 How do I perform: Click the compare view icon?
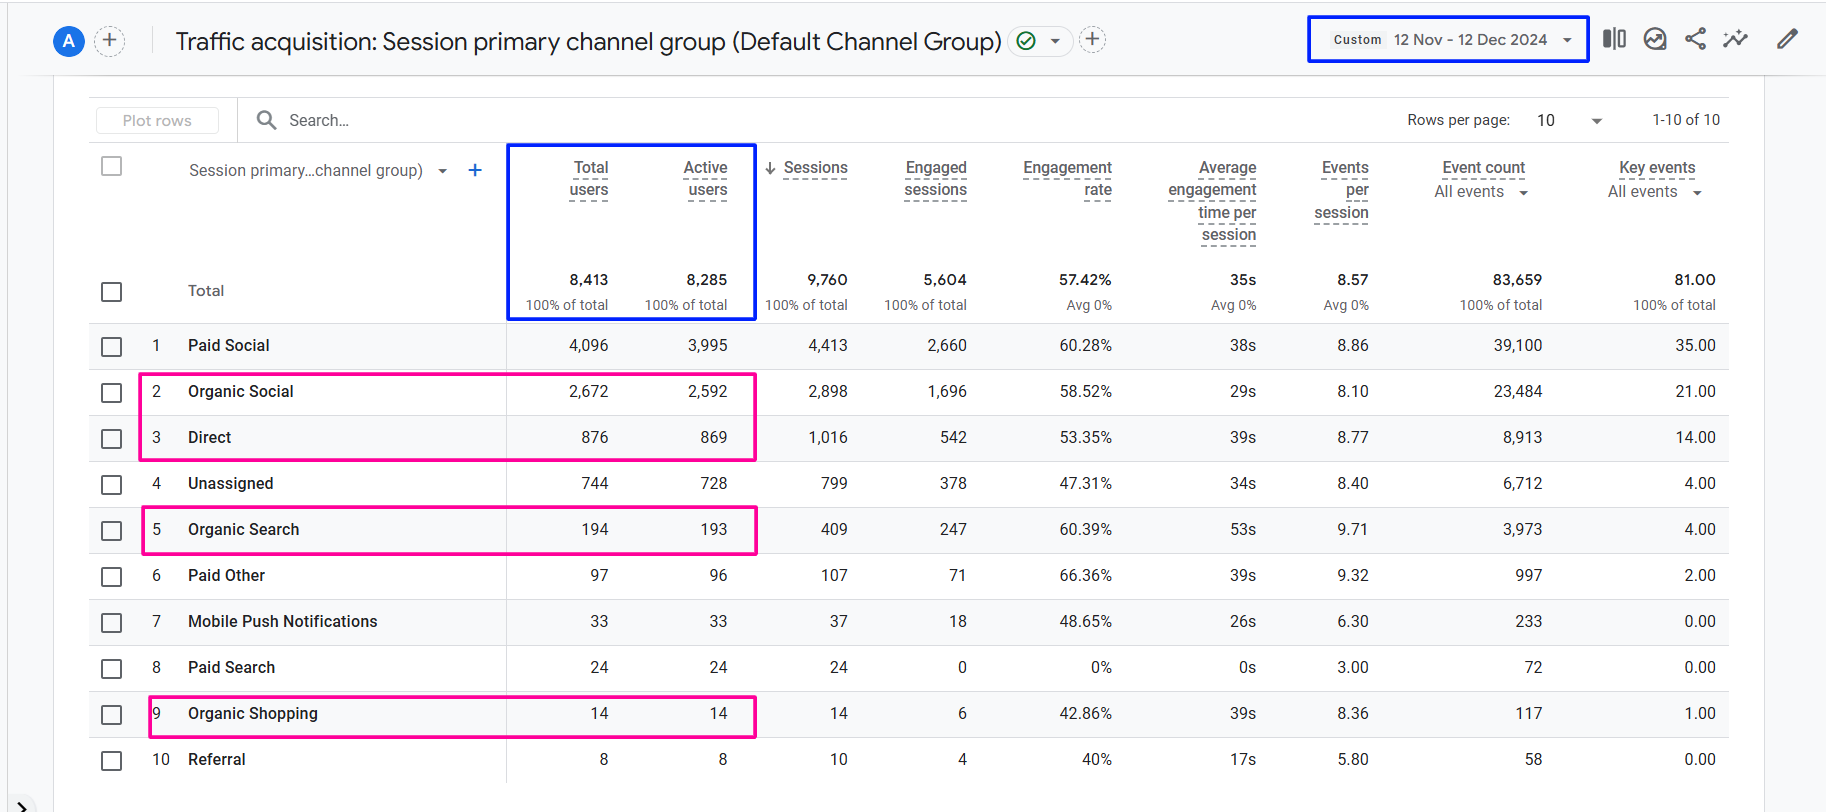click(1614, 39)
